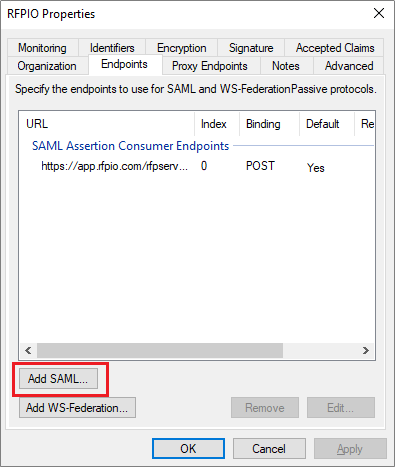Select the Encryption tab
The width and height of the screenshot is (395, 467).
pyautogui.click(x=182, y=48)
